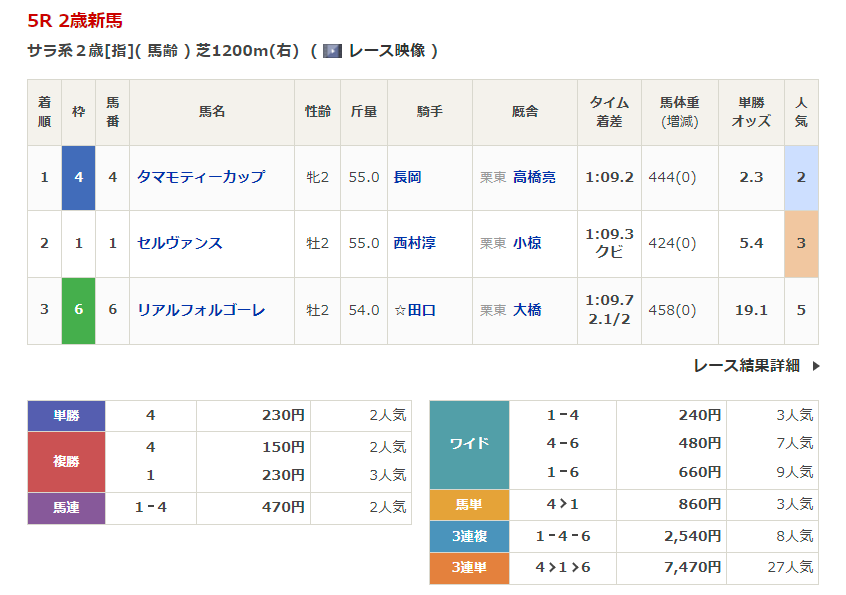The image size is (846, 595).
Task: Open jockey 西村淳 profile
Action: click(414, 243)
